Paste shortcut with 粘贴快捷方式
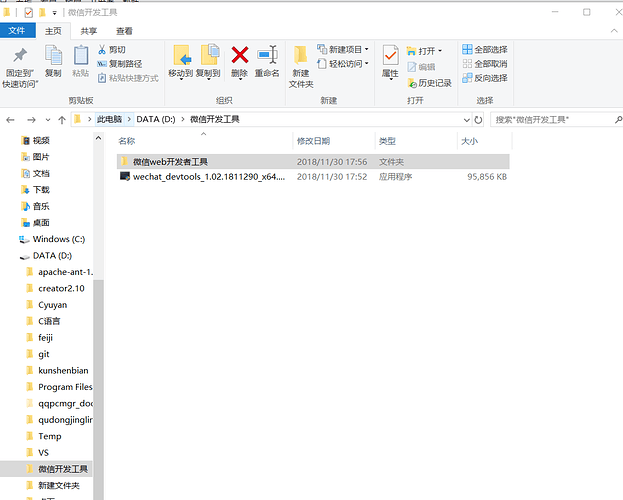 point(128,78)
